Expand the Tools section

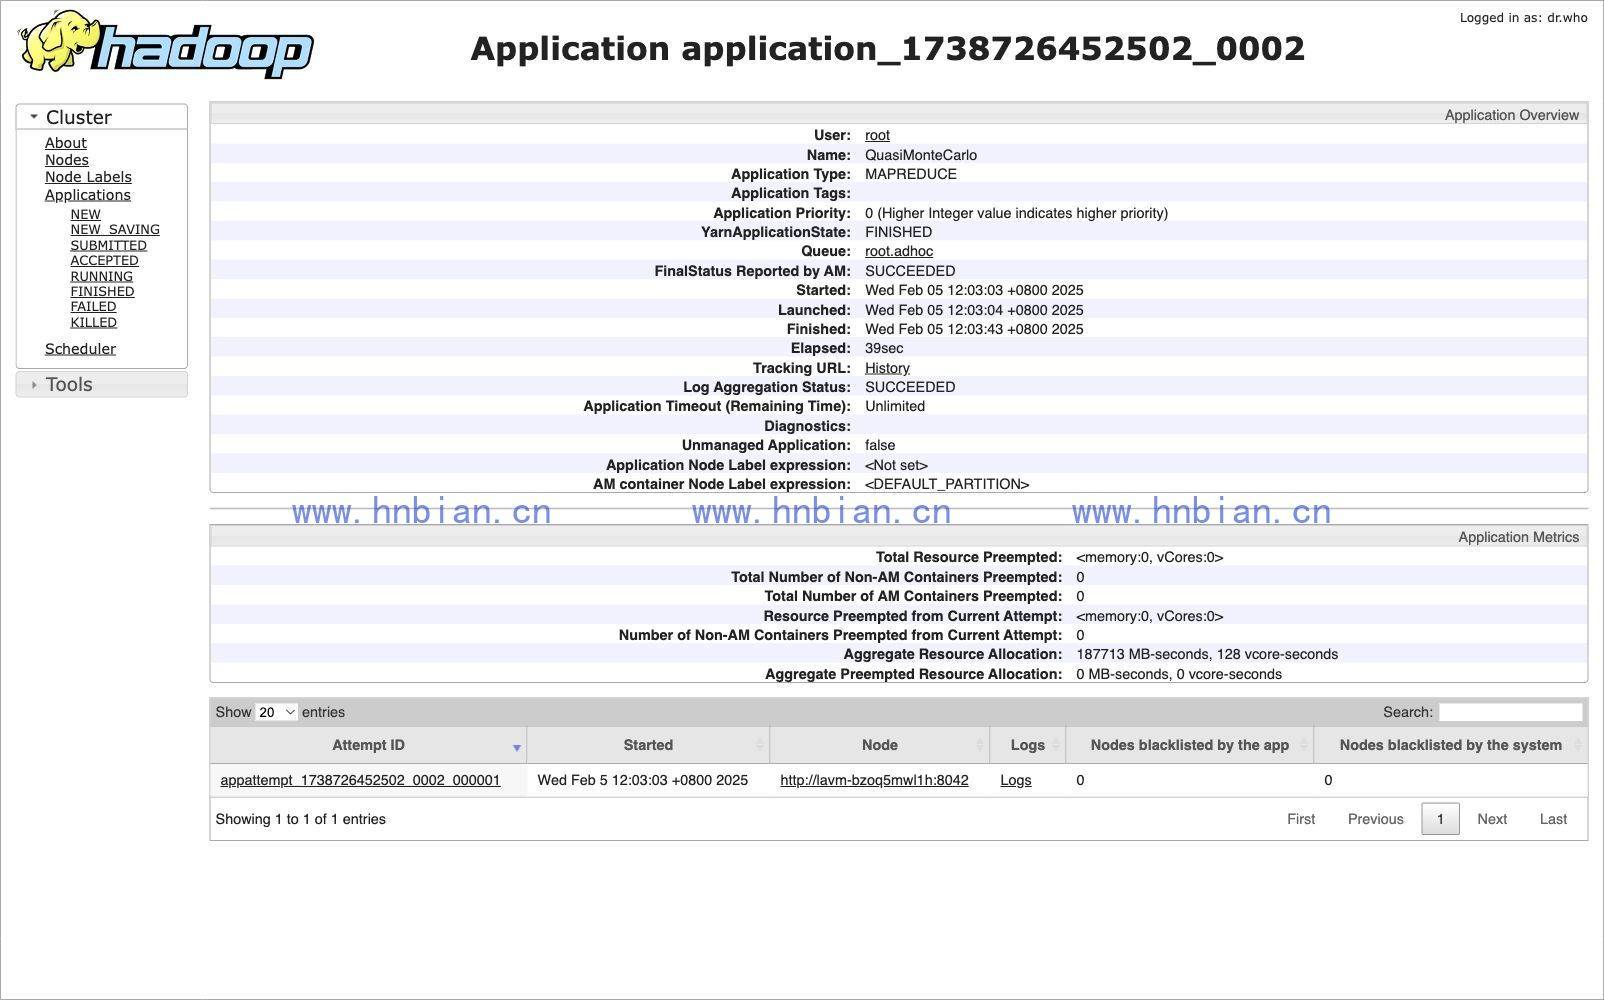coord(101,384)
